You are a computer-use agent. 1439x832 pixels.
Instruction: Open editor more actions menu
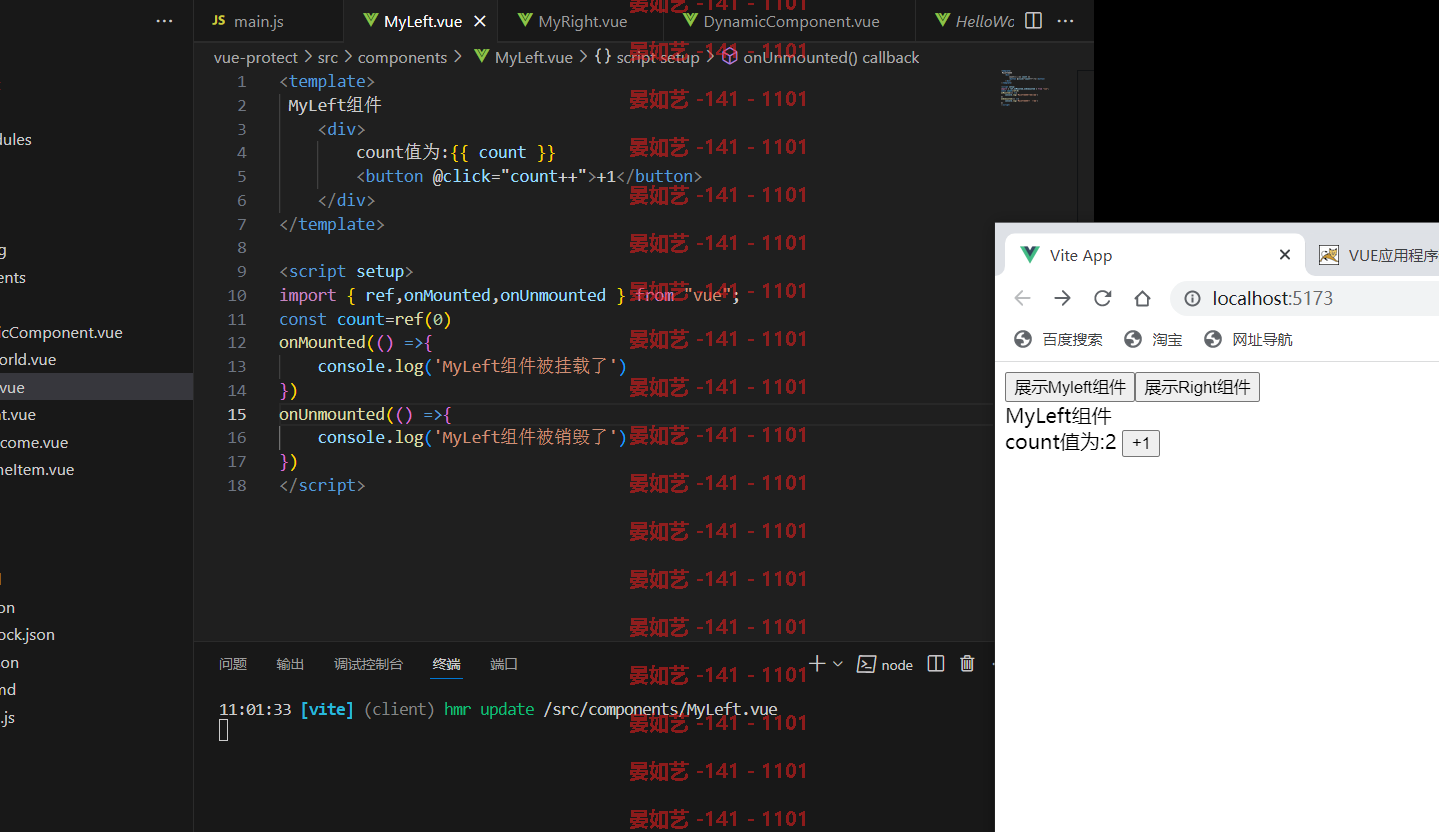pyautogui.click(x=1066, y=21)
